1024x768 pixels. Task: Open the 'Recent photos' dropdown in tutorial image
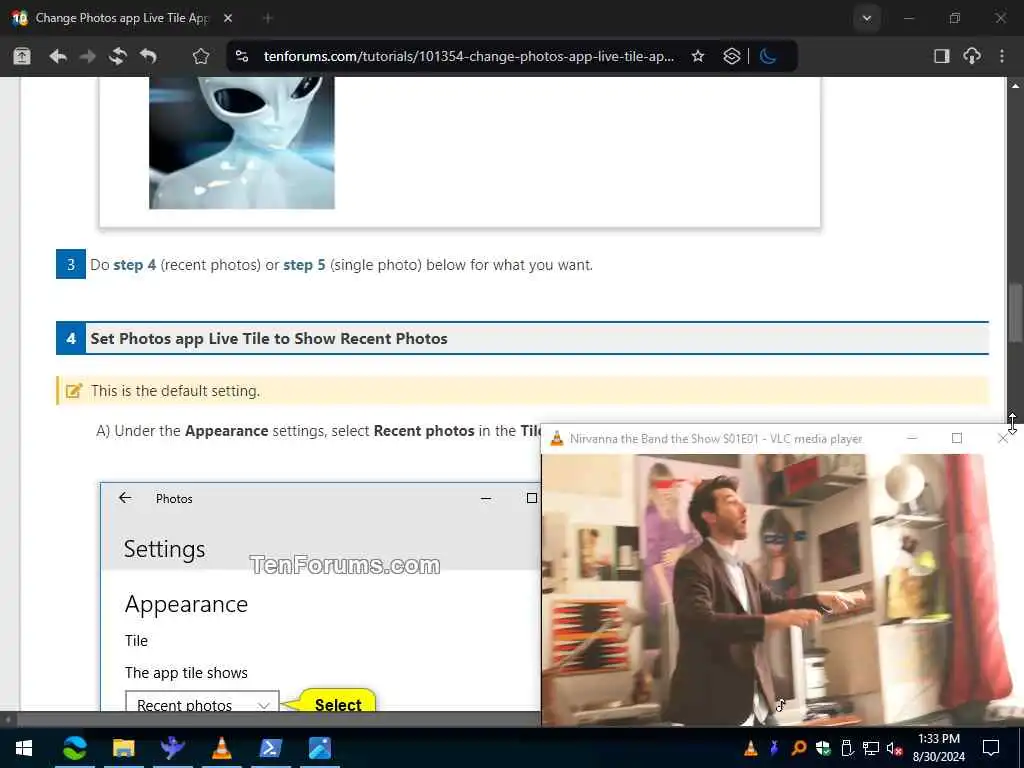[202, 701]
